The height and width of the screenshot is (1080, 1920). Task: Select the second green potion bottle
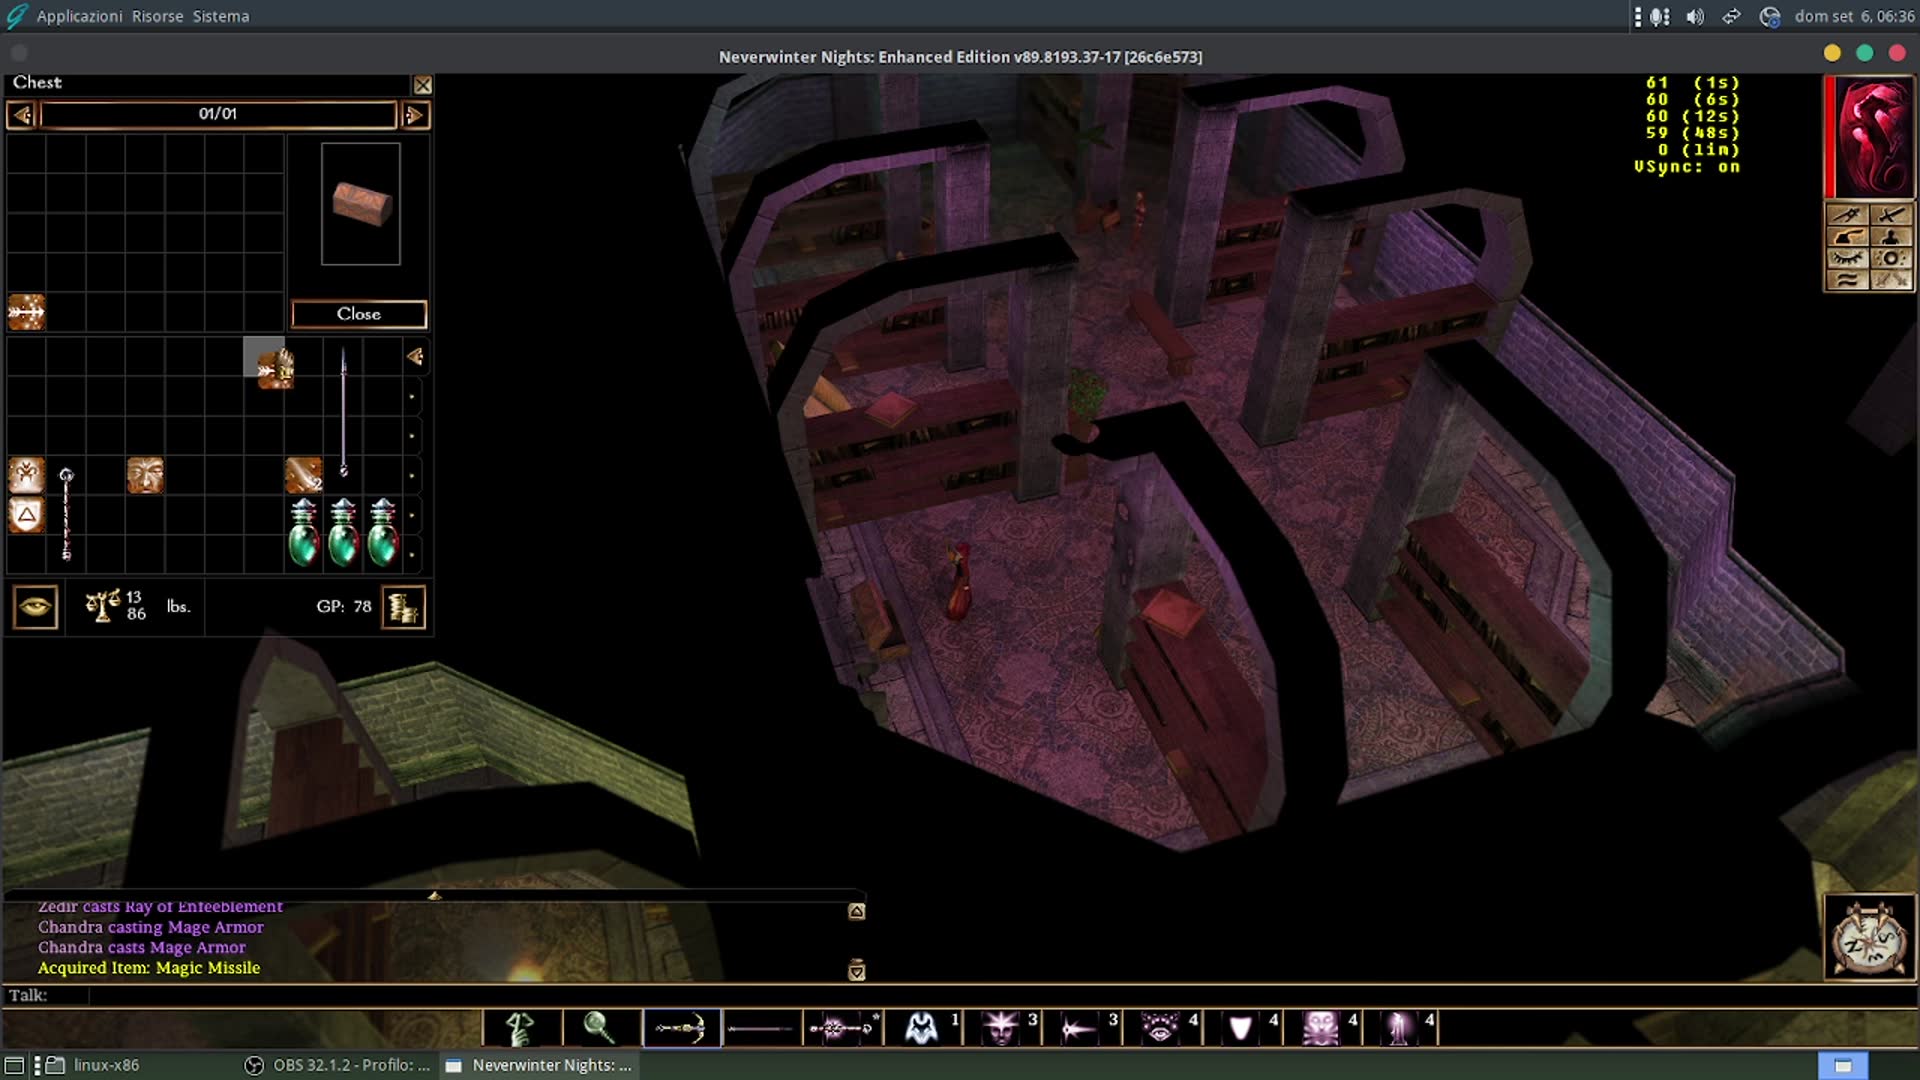click(x=343, y=533)
